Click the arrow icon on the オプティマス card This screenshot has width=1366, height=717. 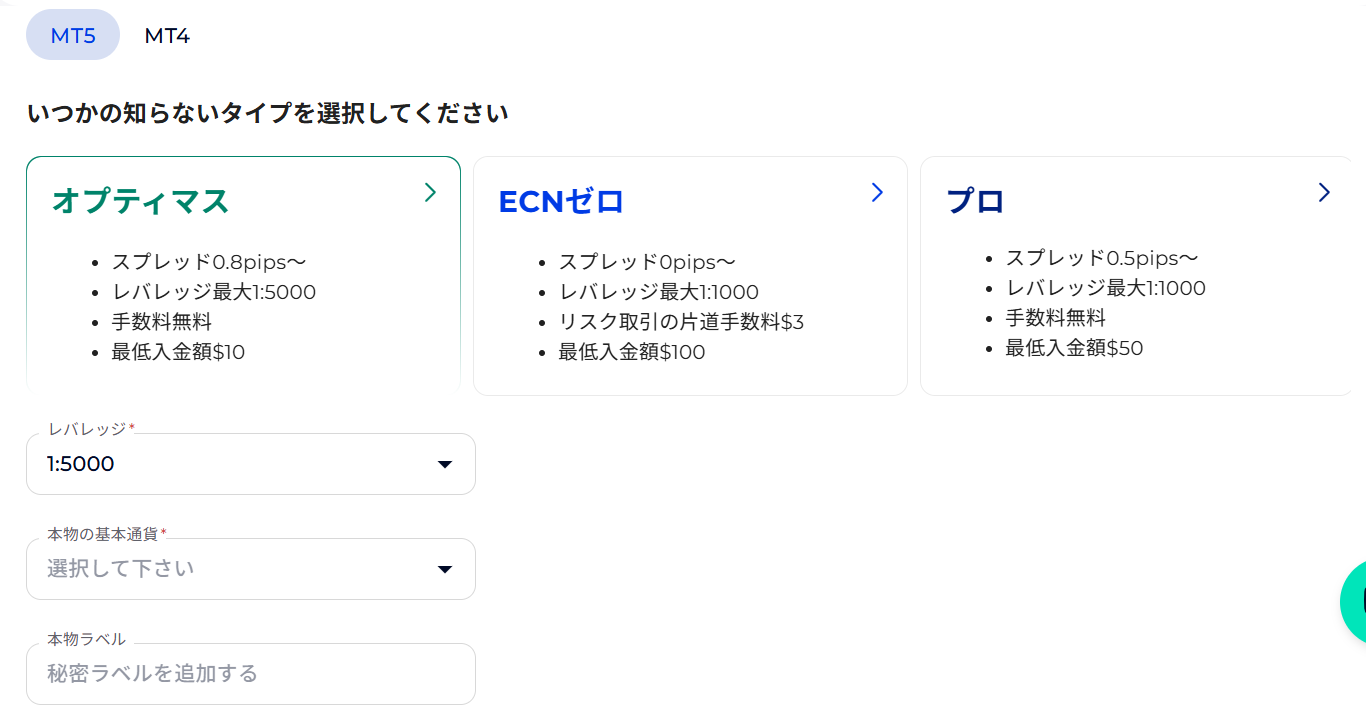tap(430, 192)
